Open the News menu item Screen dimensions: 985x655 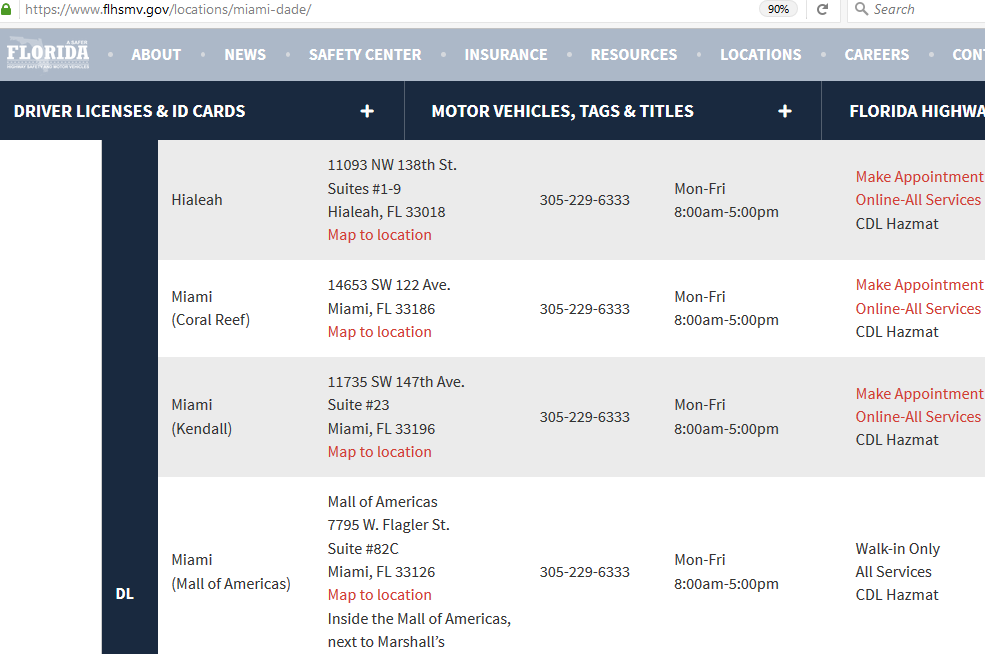coord(245,55)
